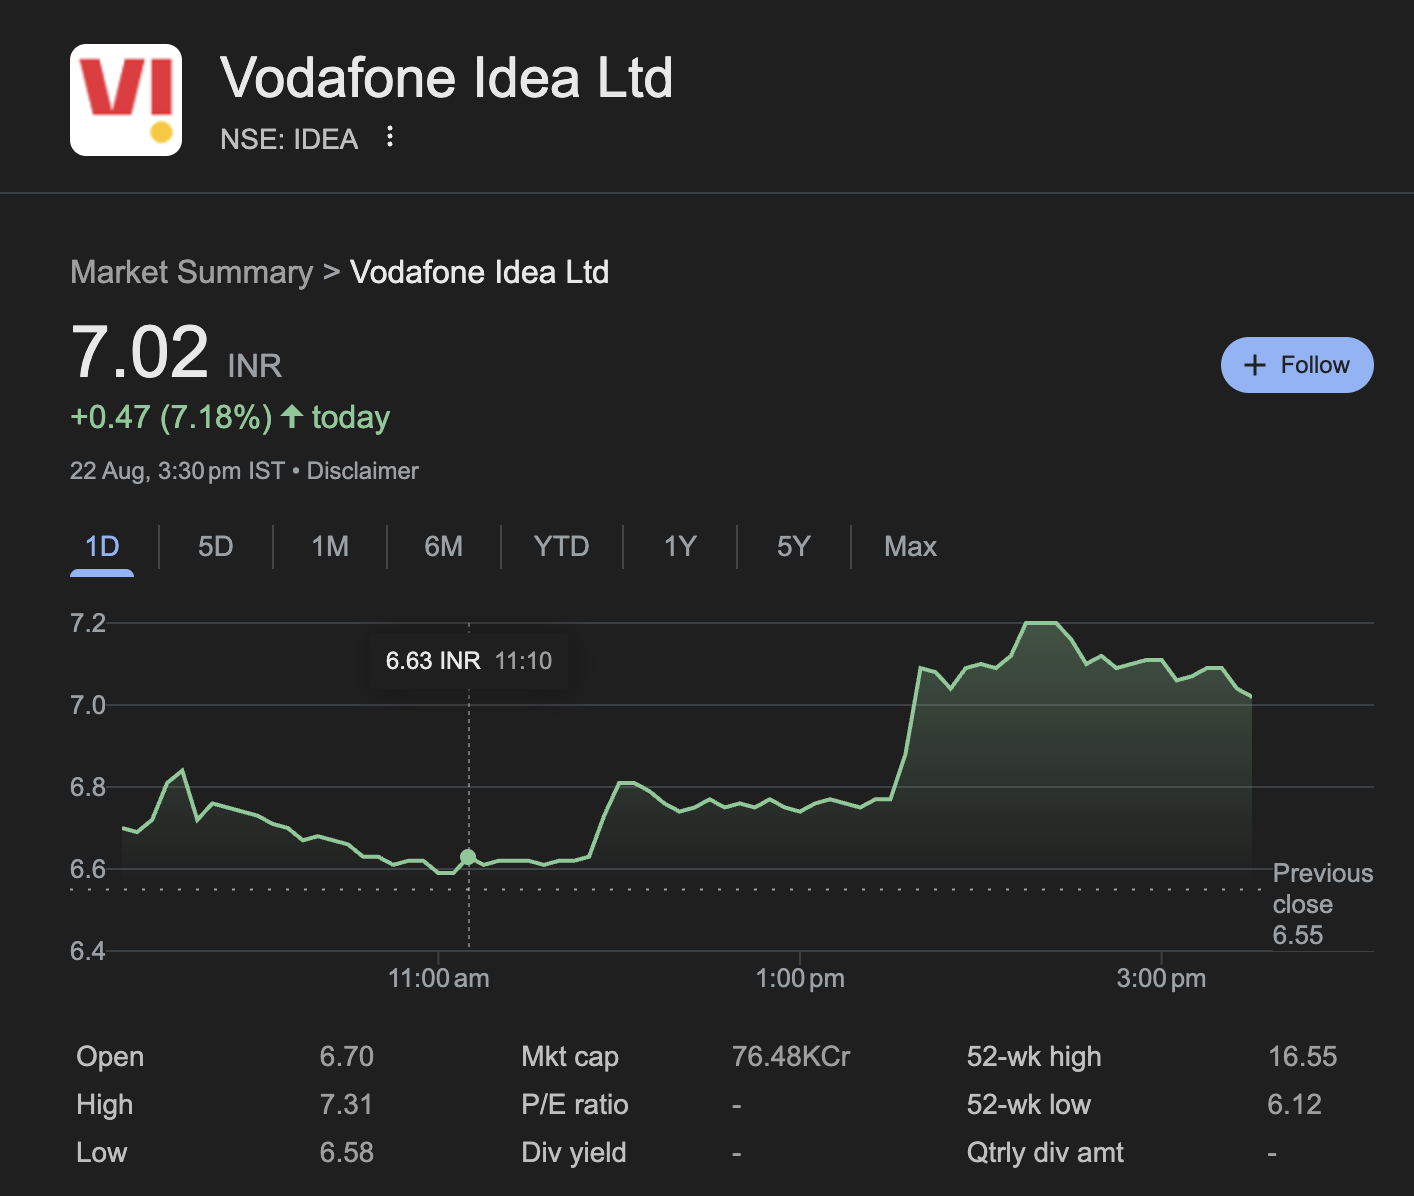Select the YTD chart range
Screen dimensions: 1414x1196
[x=561, y=546]
